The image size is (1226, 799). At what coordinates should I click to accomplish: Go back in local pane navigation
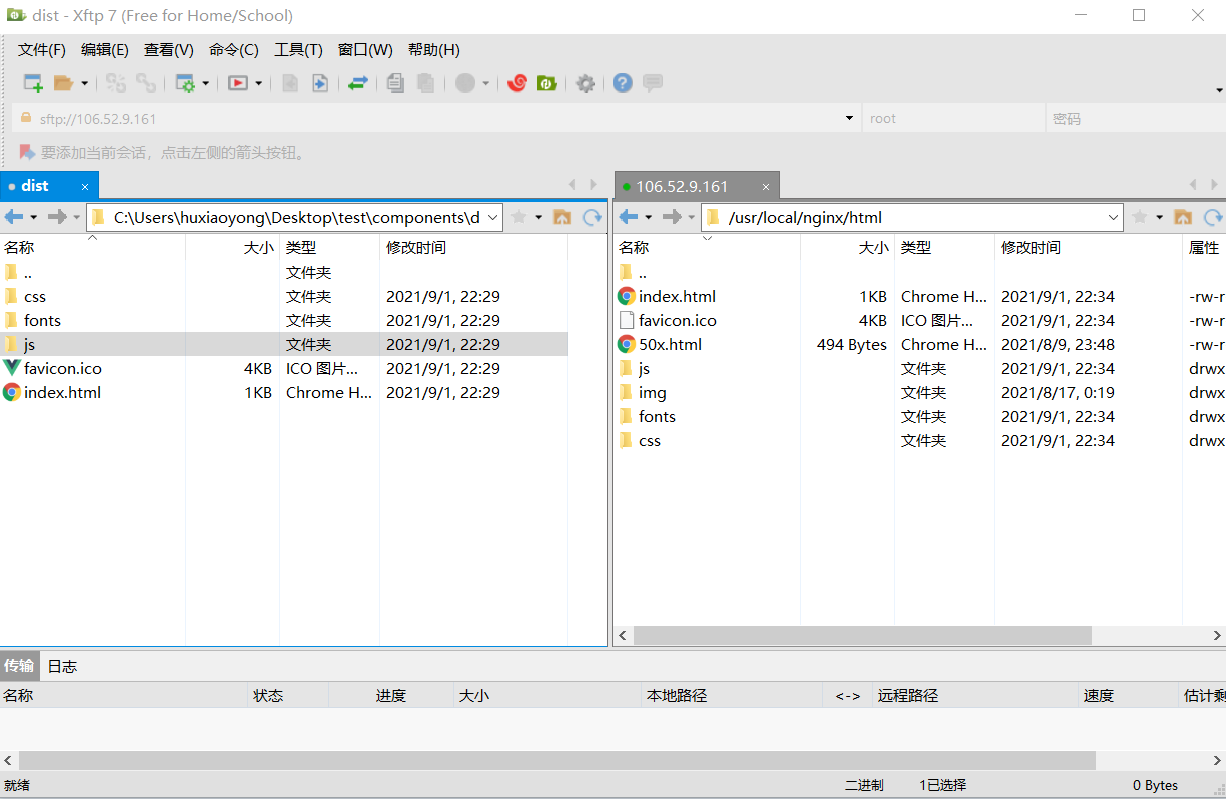point(14,217)
